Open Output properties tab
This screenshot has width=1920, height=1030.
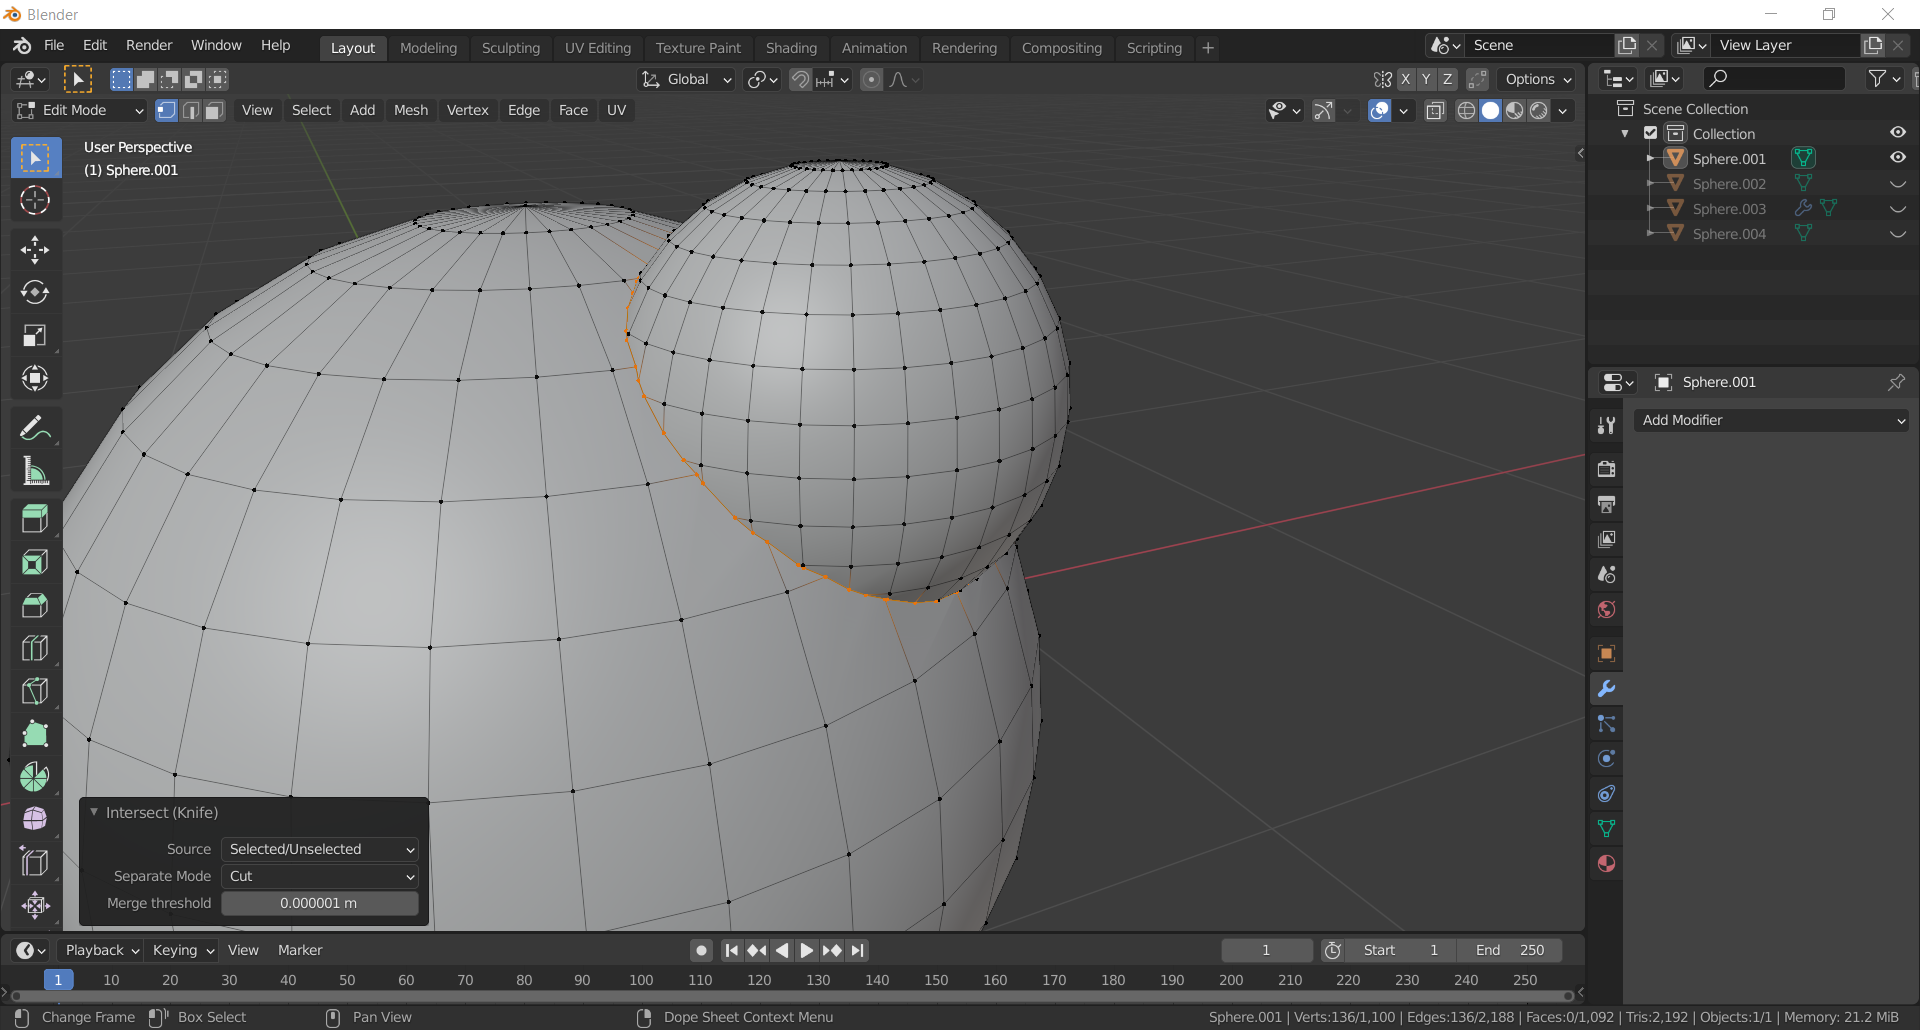point(1607,504)
